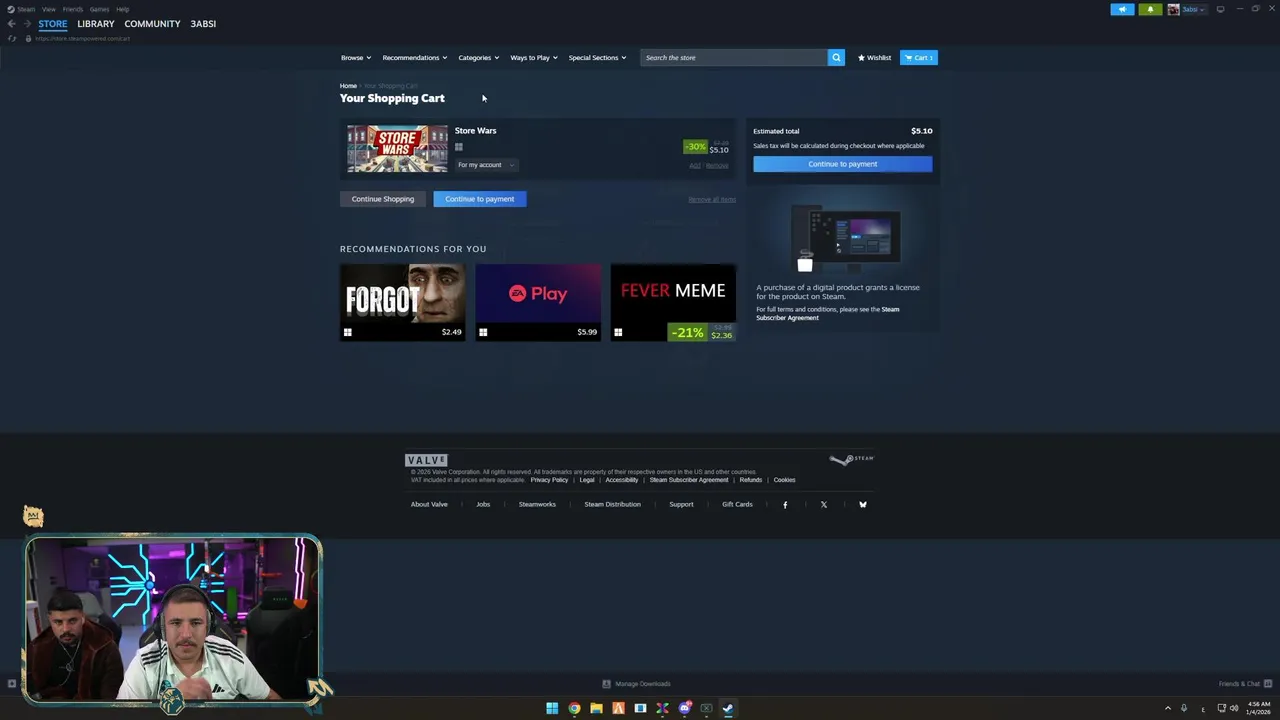Screen dimensions: 1280x720
Task: Click the Steam taskbar icon
Action: click(x=728, y=708)
